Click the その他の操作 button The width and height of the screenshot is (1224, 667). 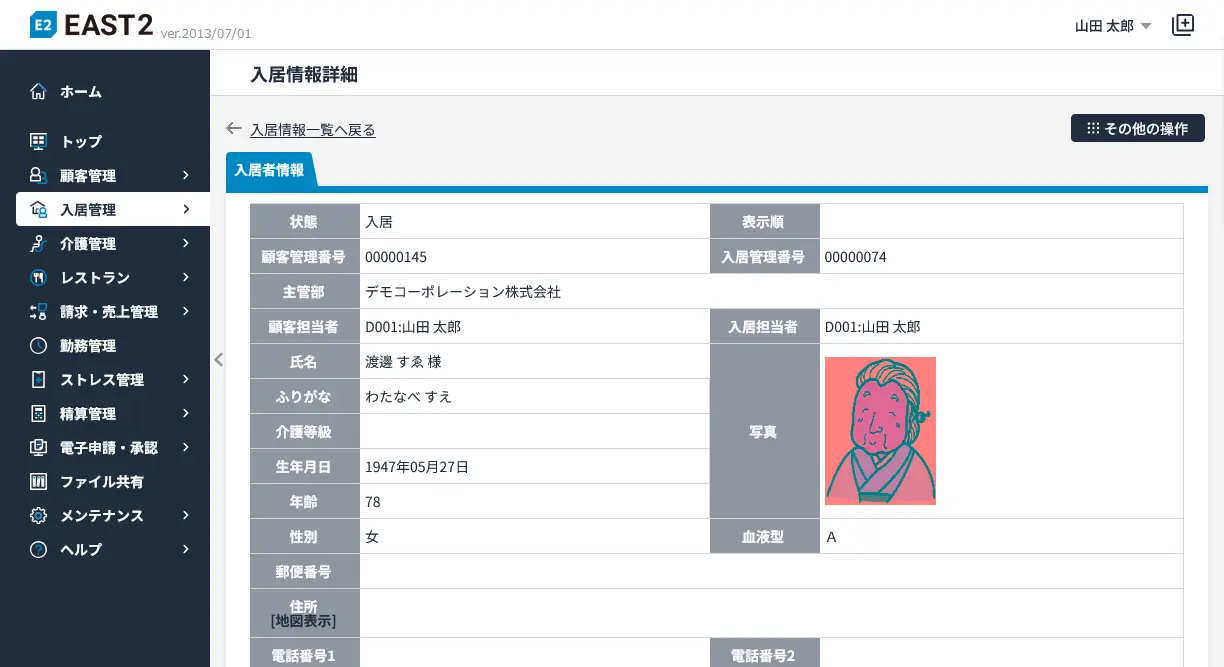point(1137,129)
